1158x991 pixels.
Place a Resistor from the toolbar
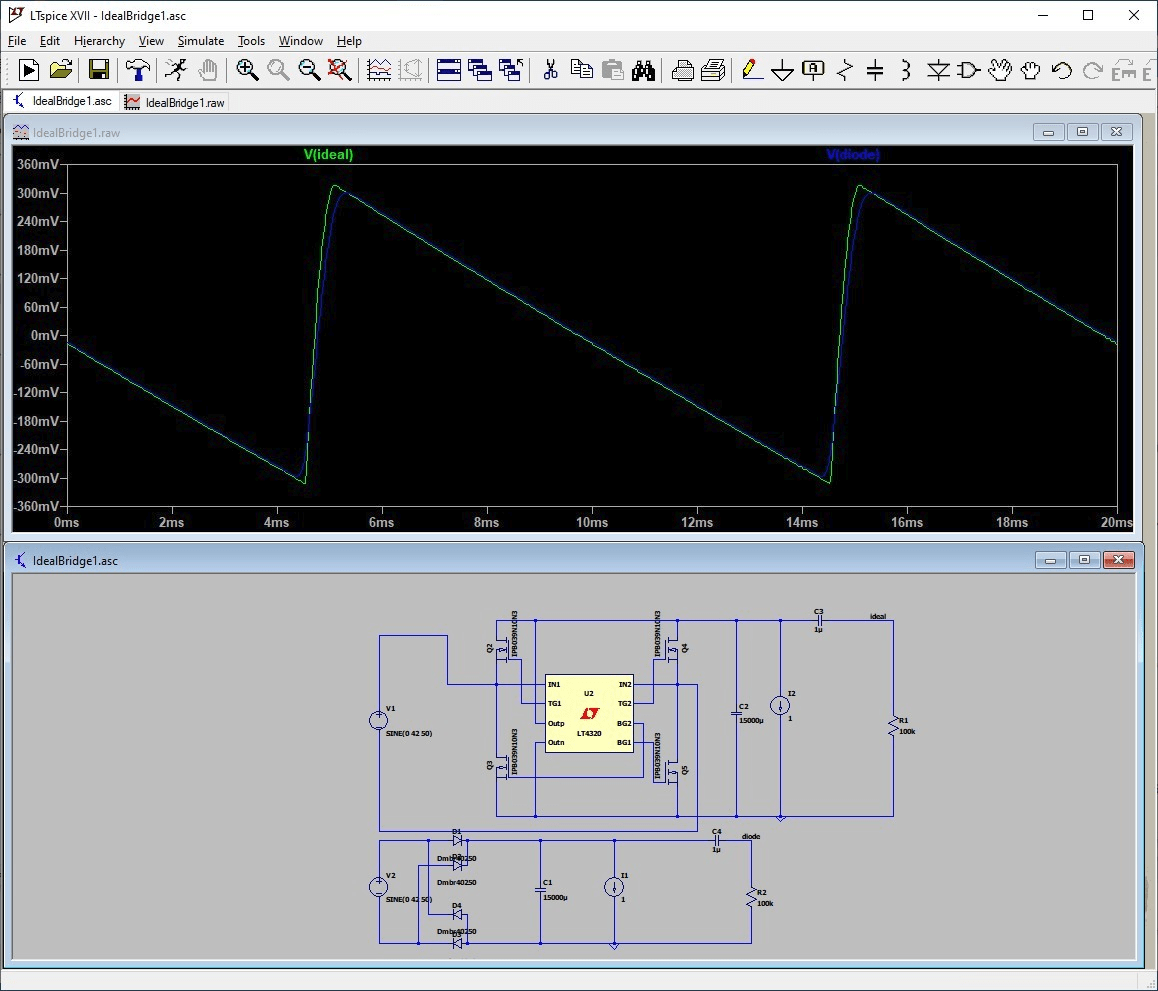pyautogui.click(x=845, y=70)
